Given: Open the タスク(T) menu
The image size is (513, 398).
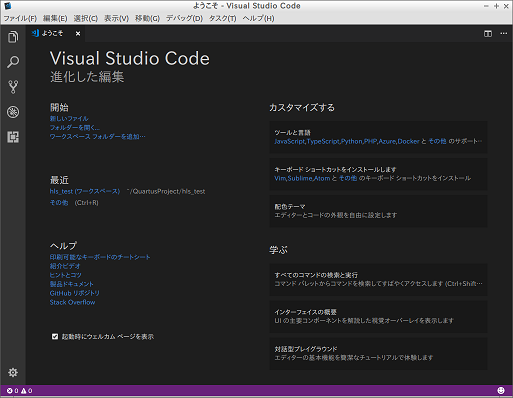Looking at the screenshot, I should coord(222,18).
